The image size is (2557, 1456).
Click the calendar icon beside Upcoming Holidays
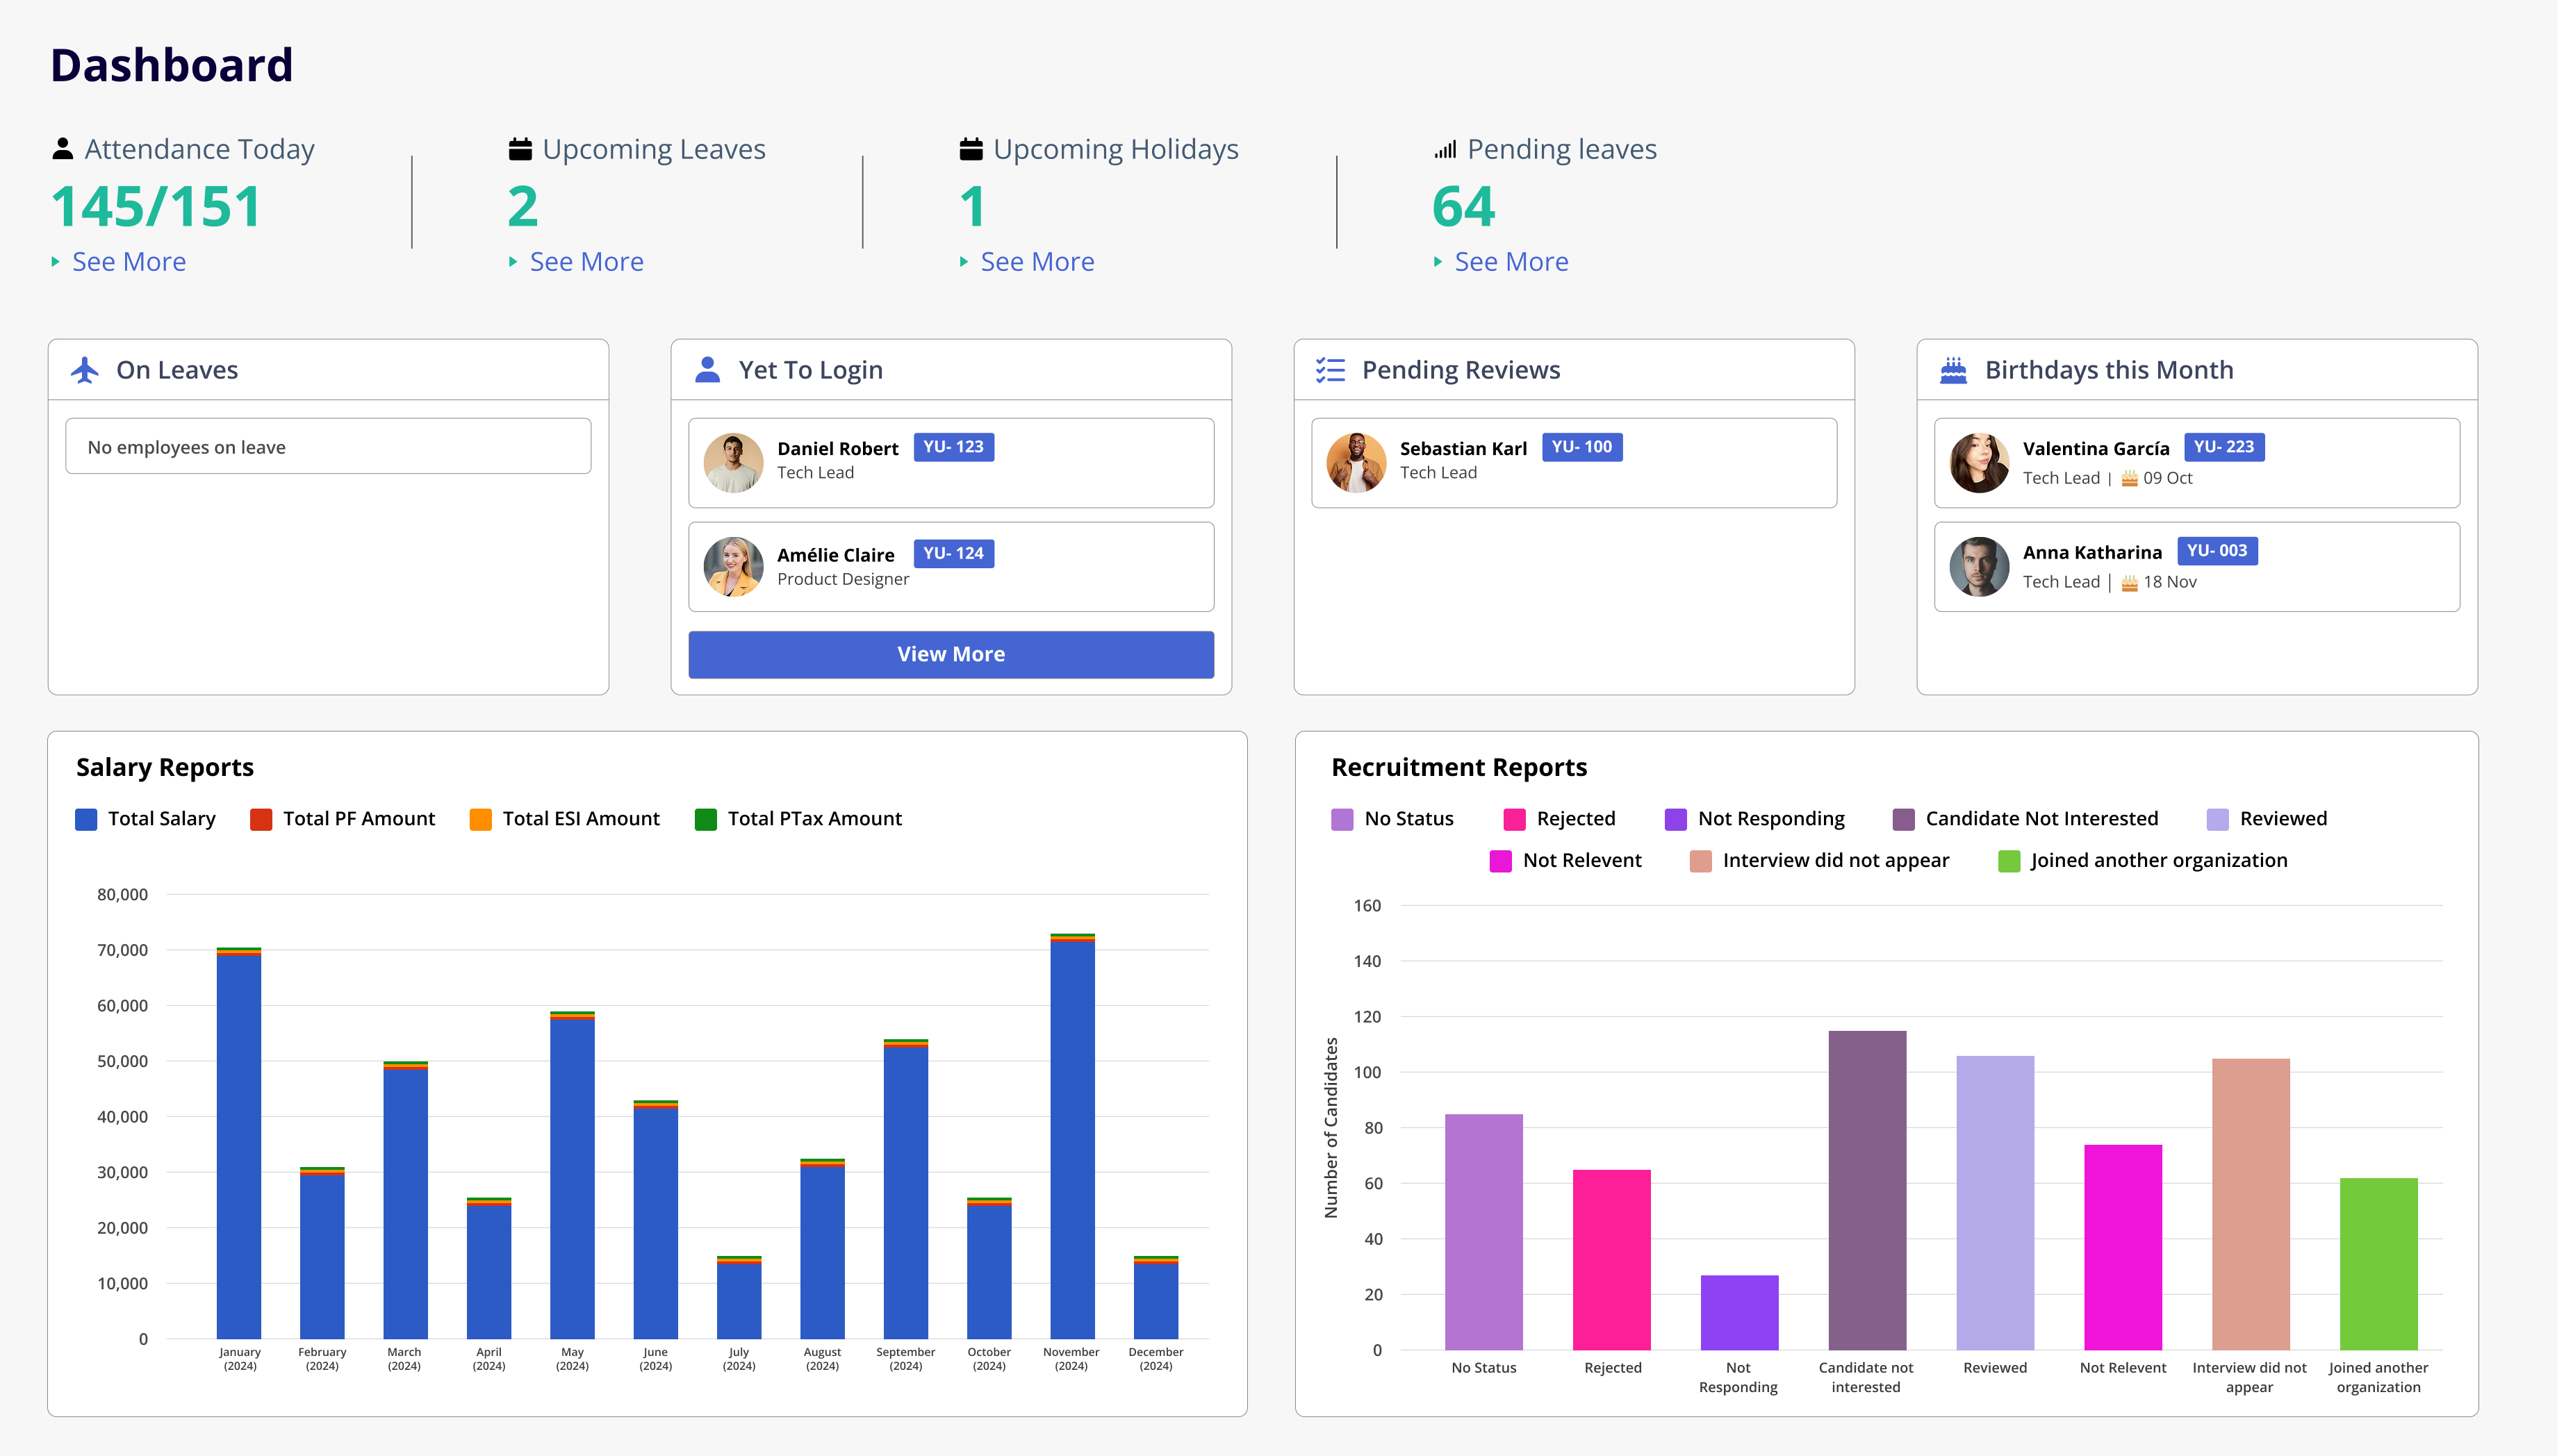click(x=971, y=149)
